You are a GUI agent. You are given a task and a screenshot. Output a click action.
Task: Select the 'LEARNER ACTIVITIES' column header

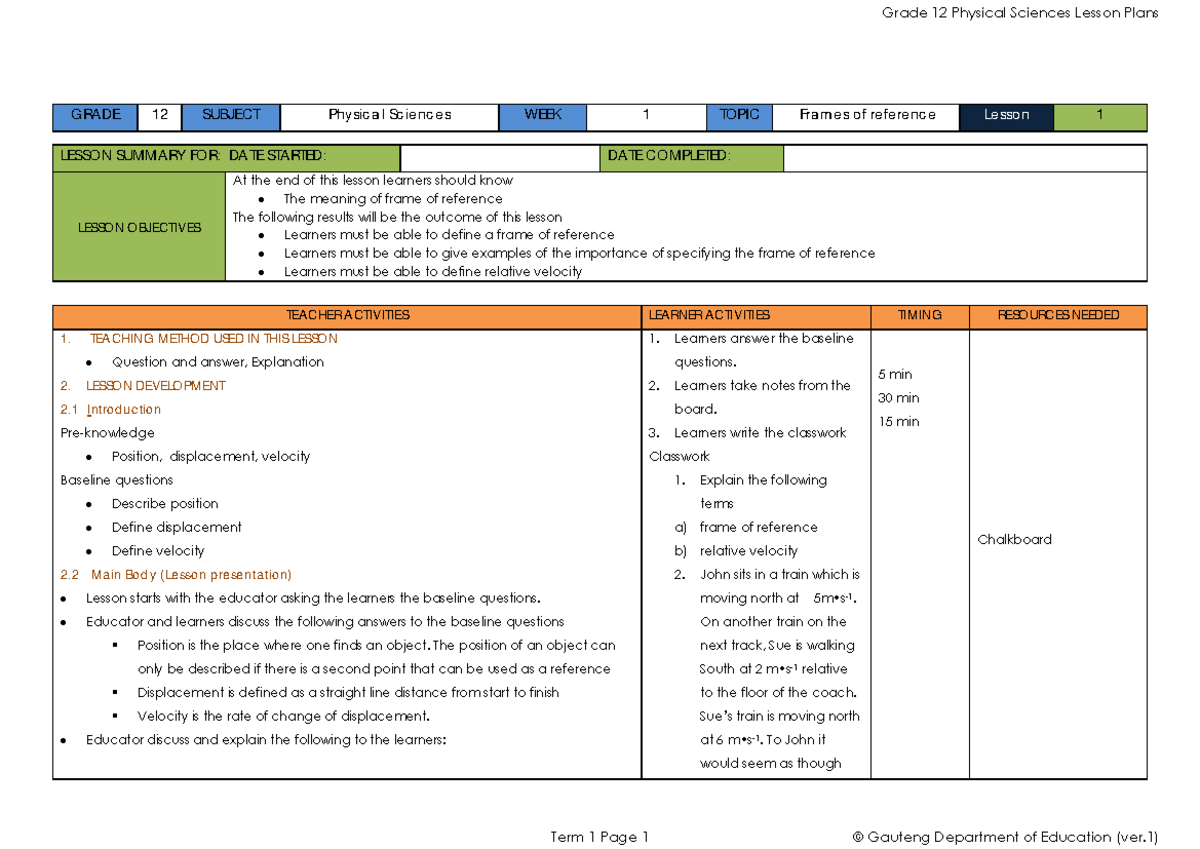[757, 316]
